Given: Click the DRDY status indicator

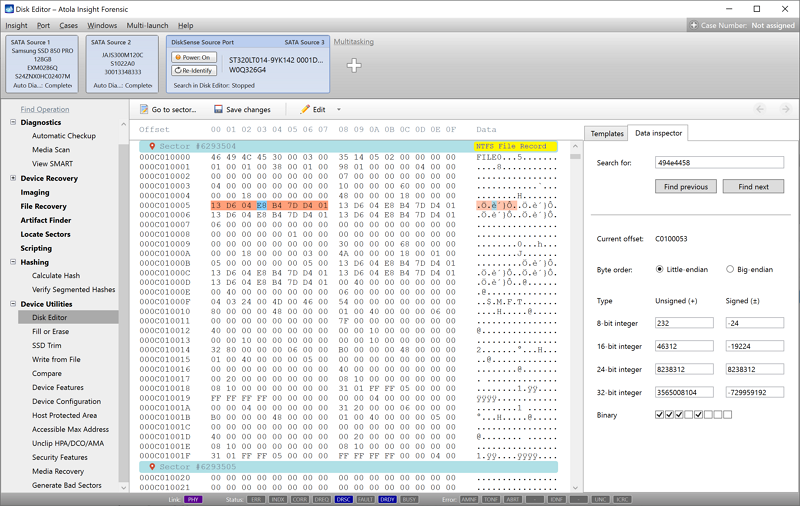Looking at the screenshot, I should click(388, 499).
